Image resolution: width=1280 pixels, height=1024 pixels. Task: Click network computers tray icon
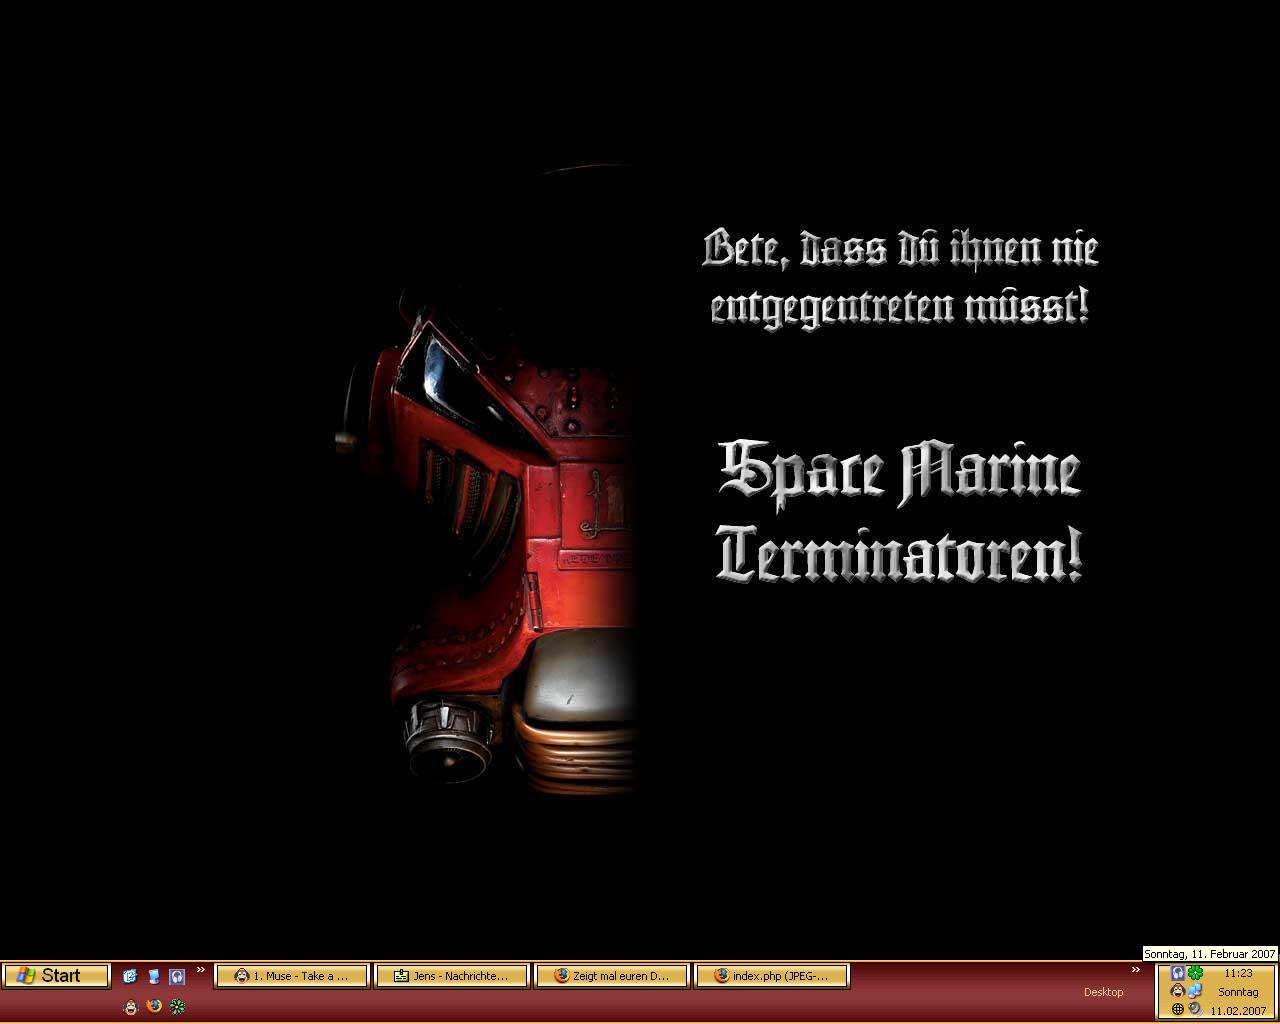[1195, 990]
